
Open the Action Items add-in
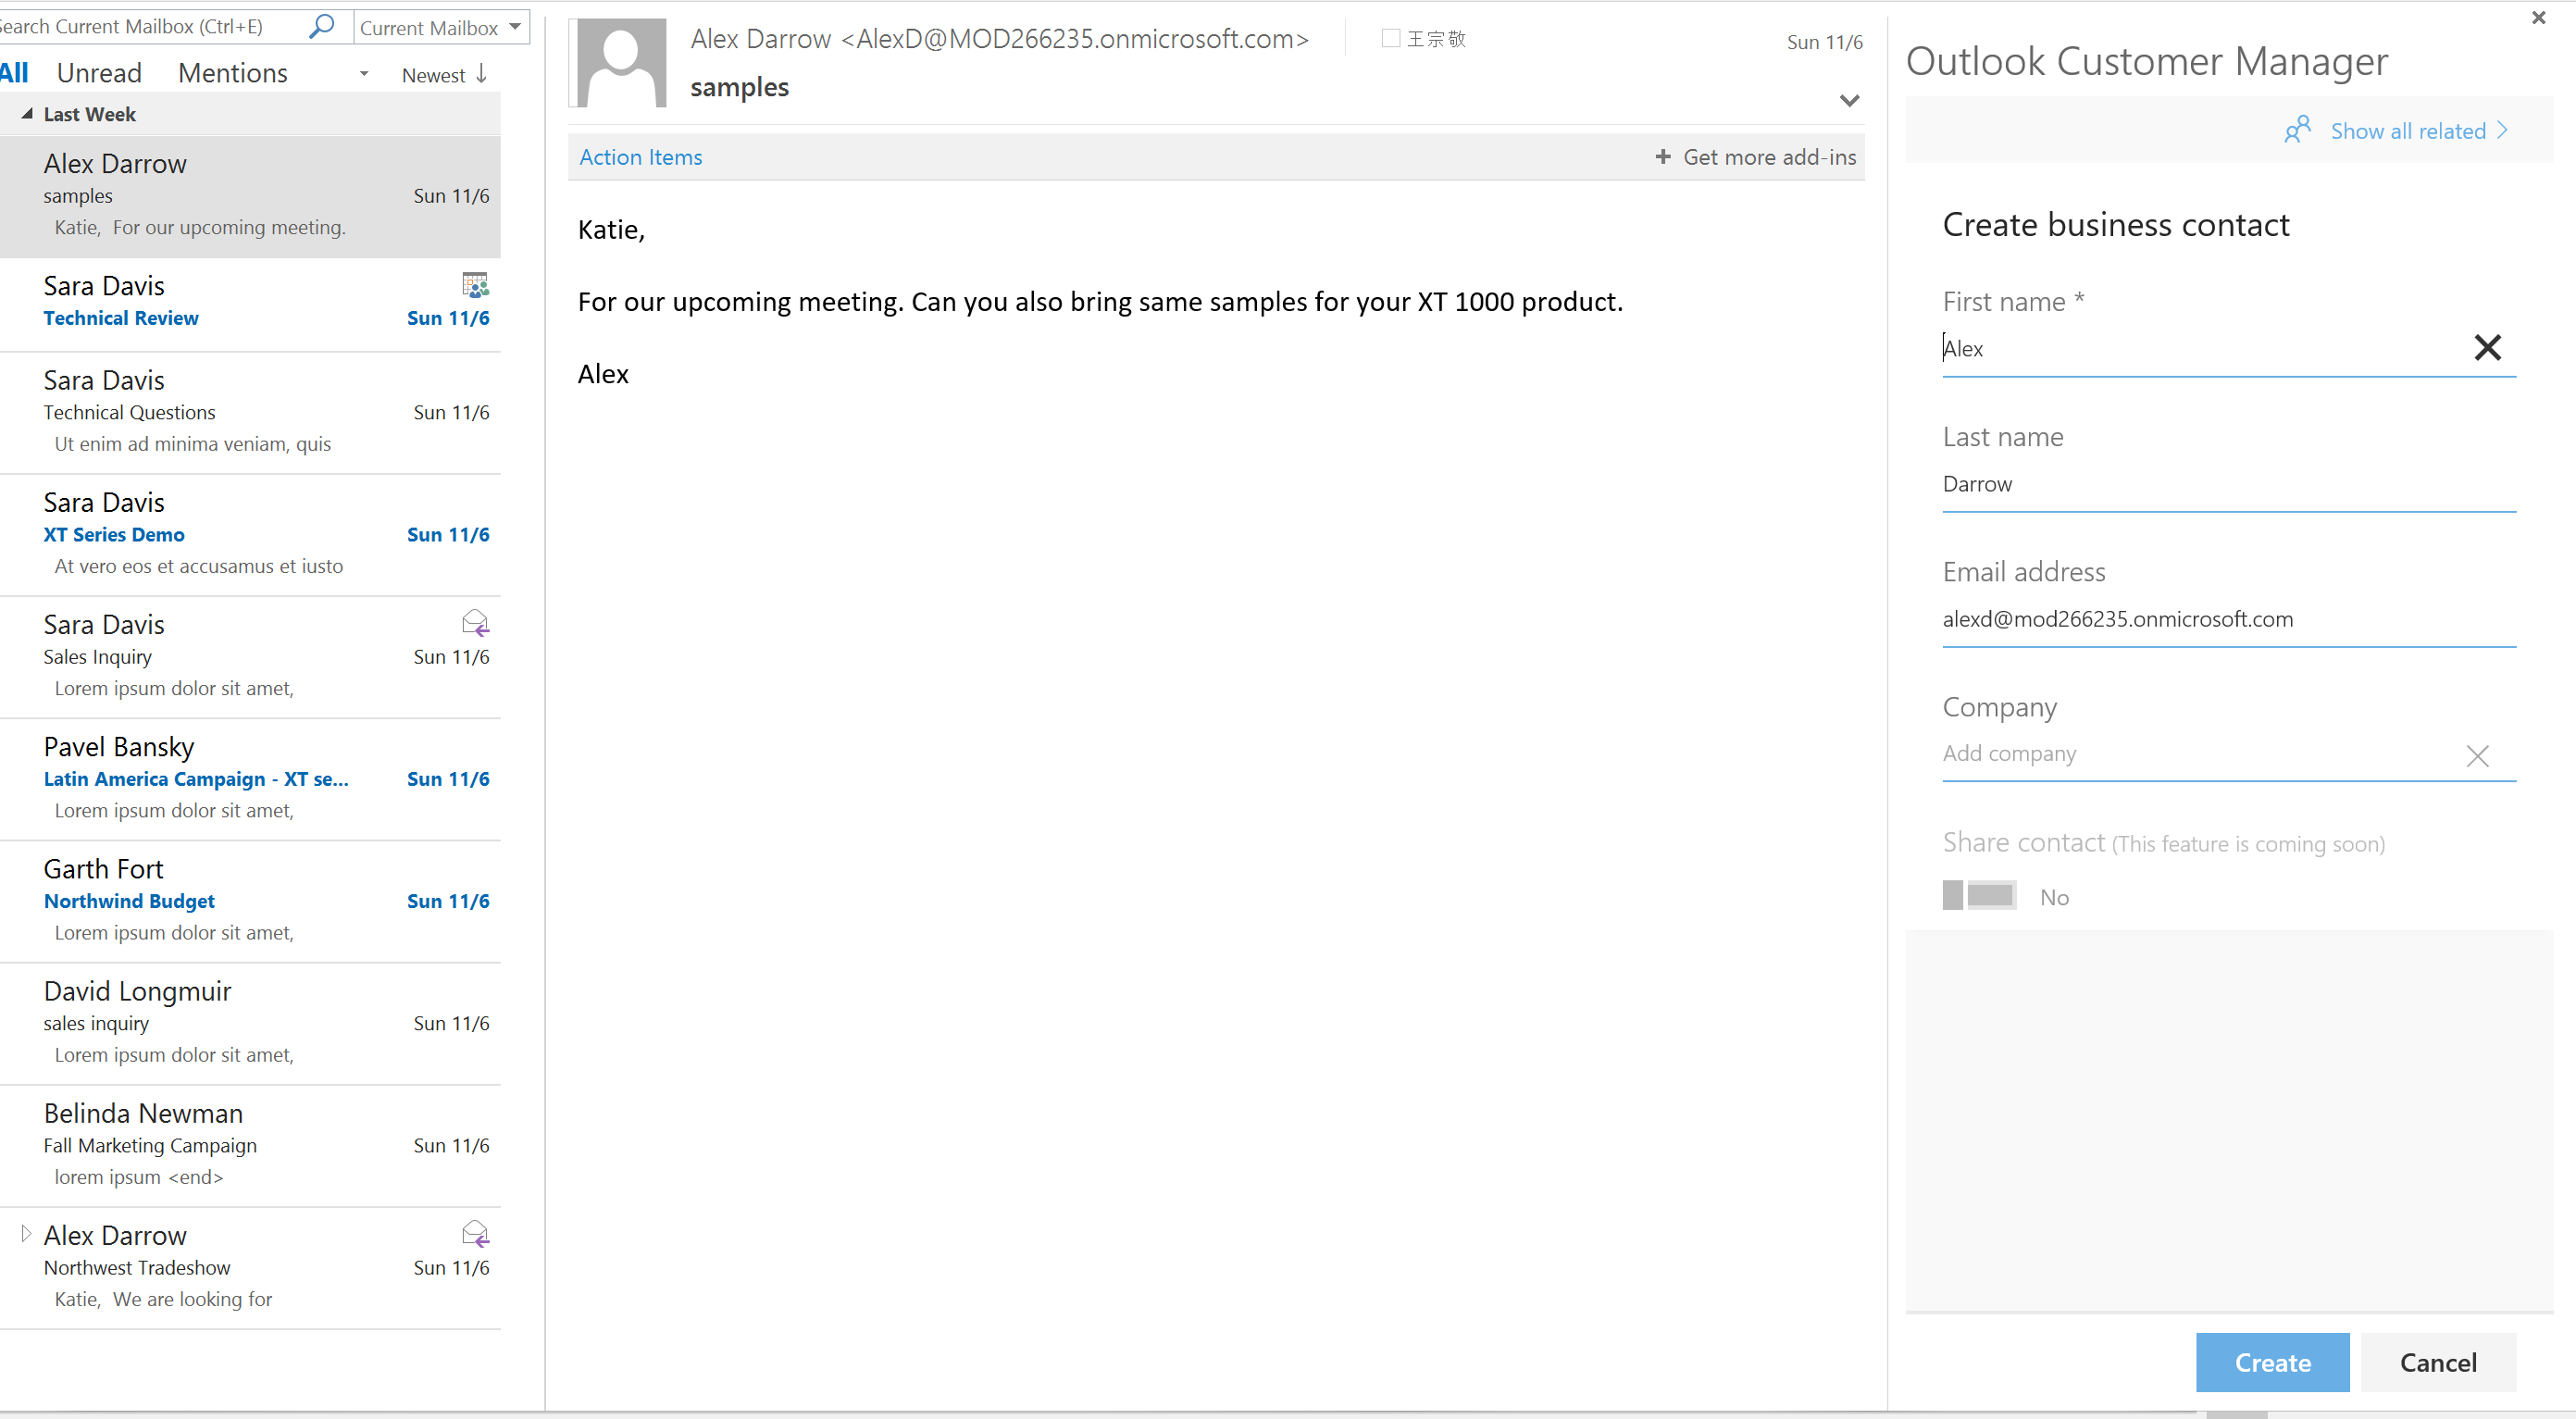click(x=641, y=157)
